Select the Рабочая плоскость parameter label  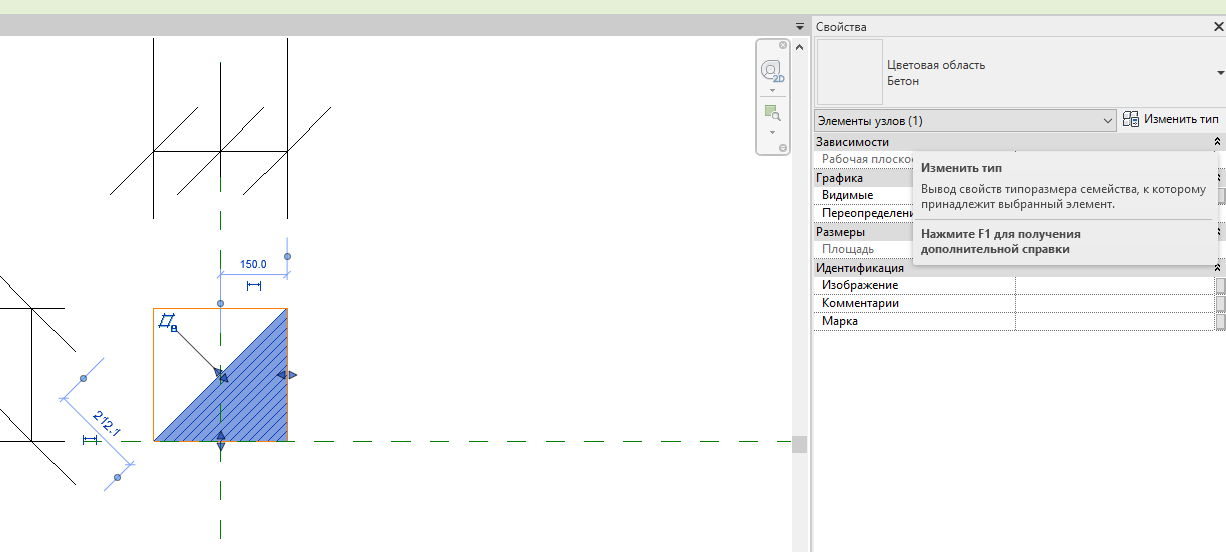click(x=866, y=159)
